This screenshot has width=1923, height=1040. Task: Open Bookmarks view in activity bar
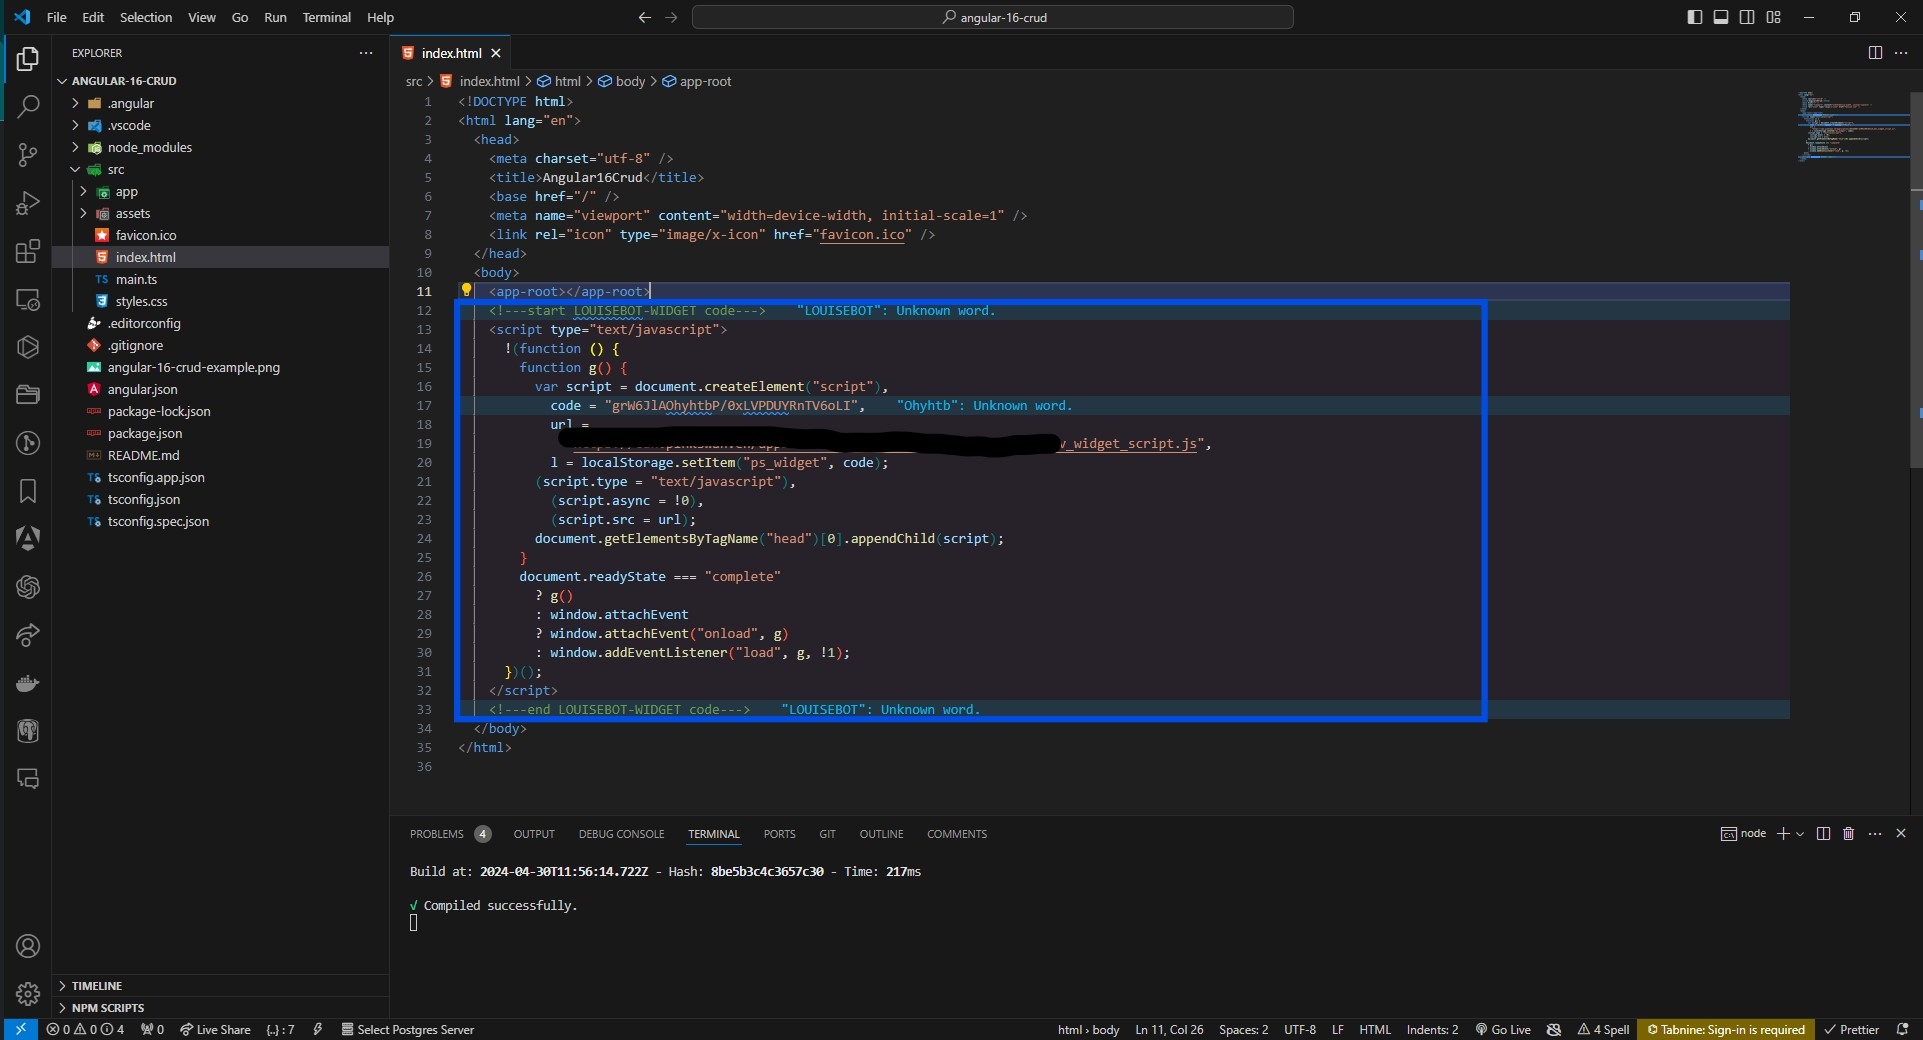(x=28, y=491)
